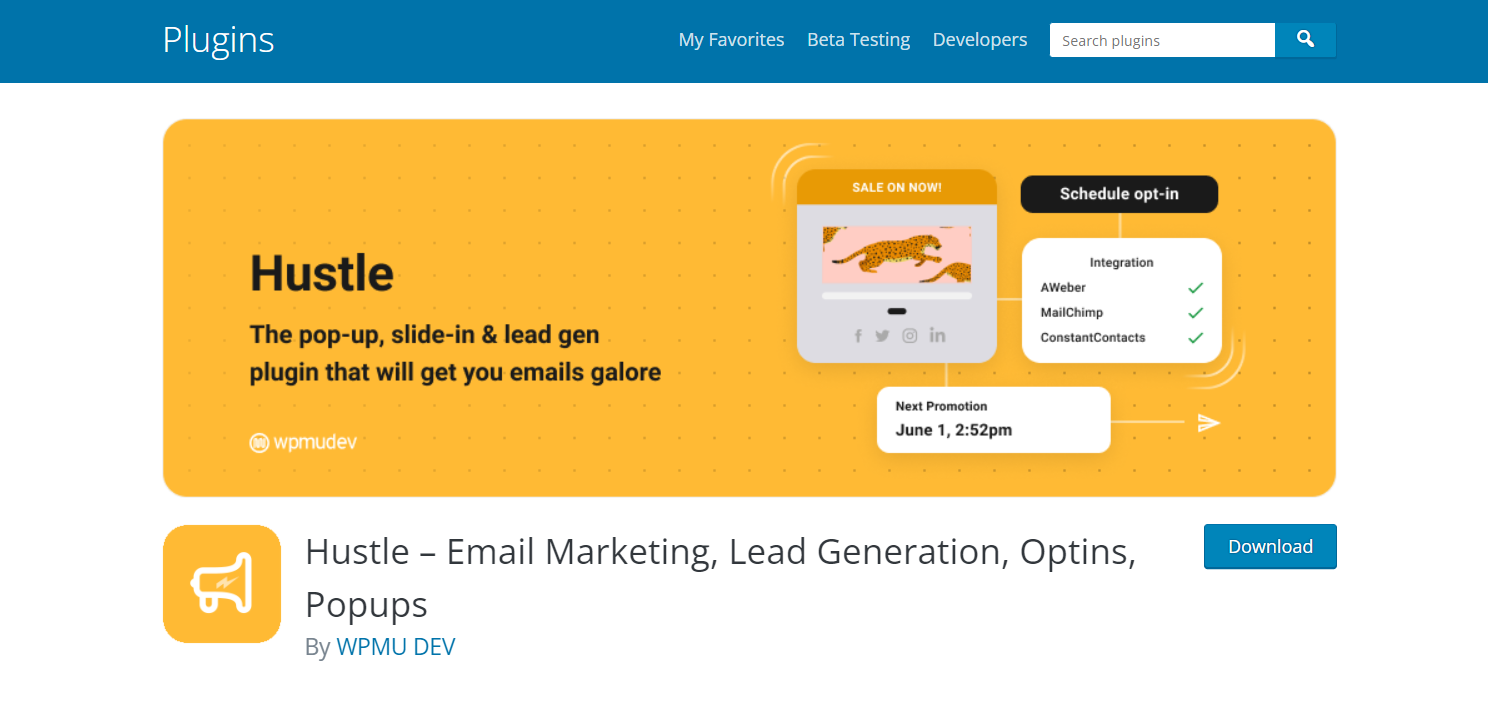Open the My Favorites menu item

[731, 40]
